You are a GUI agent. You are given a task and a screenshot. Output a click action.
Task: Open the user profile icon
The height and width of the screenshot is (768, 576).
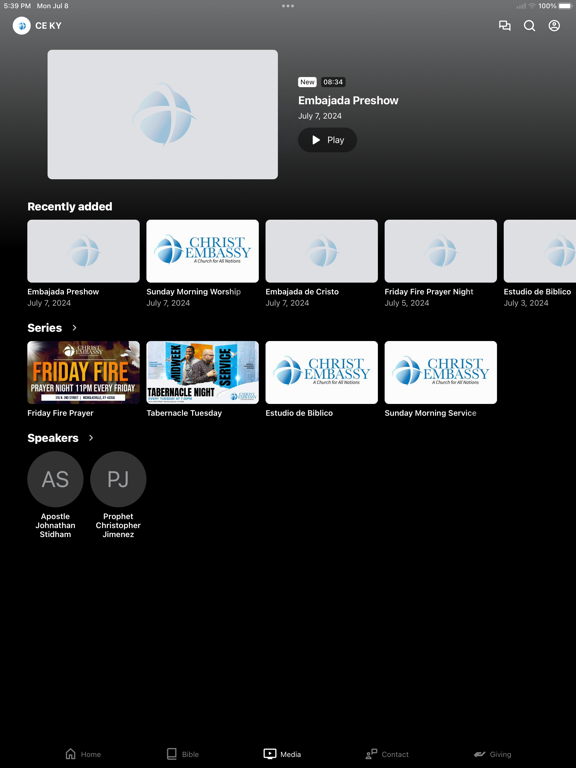(554, 25)
